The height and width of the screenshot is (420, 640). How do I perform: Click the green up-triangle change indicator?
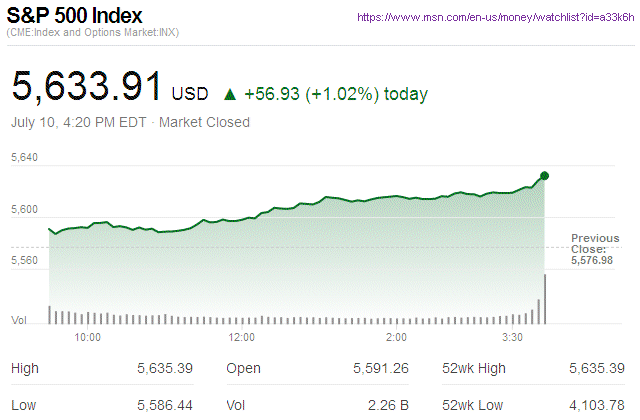pos(230,95)
